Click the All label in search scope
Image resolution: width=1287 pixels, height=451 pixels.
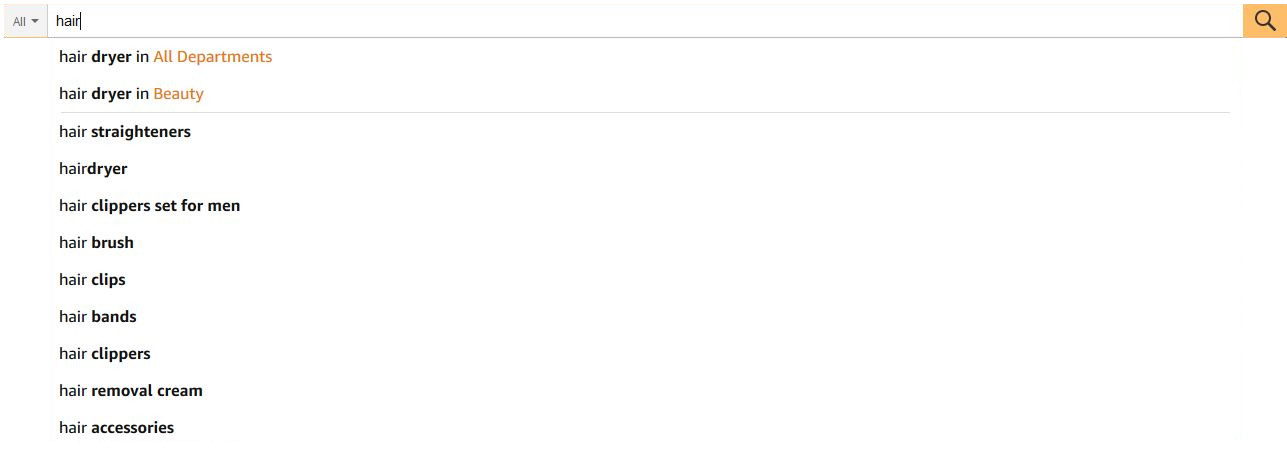click(x=19, y=21)
